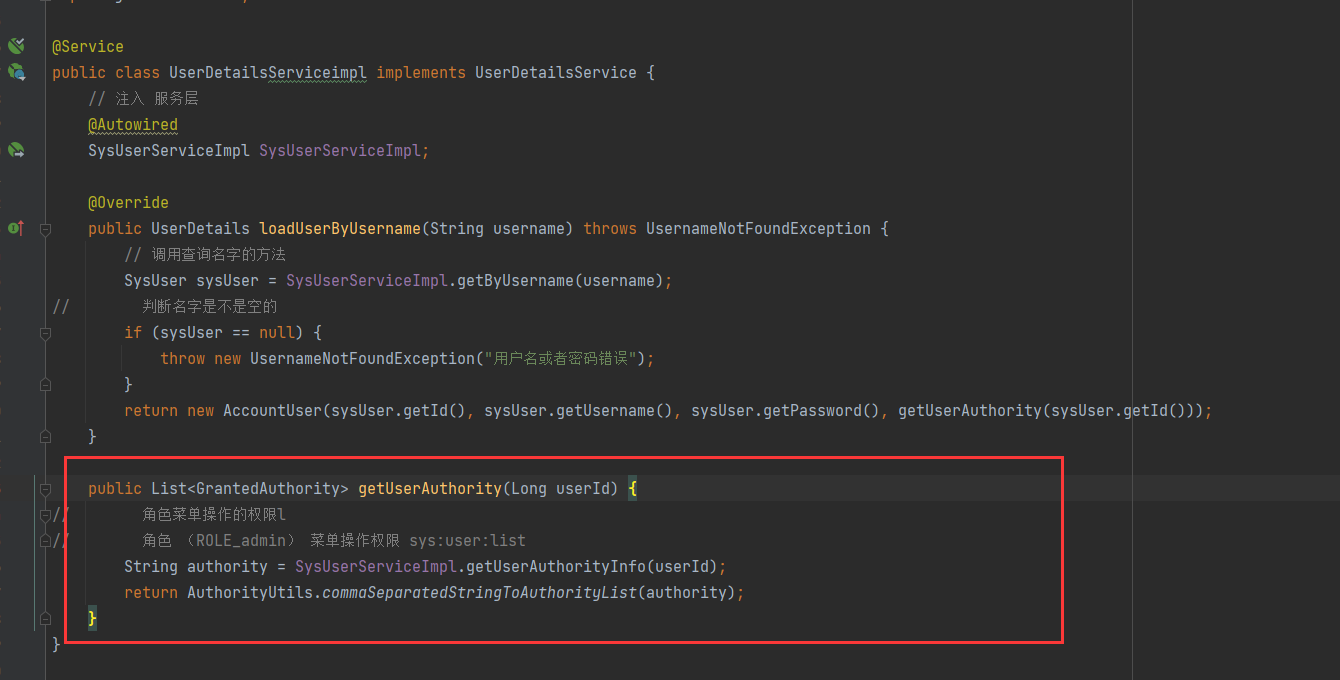Screen dimensions: 1340x680
Task: Click the purple SysUserServiceImpl field name before the semicolon
Action: click(340, 151)
